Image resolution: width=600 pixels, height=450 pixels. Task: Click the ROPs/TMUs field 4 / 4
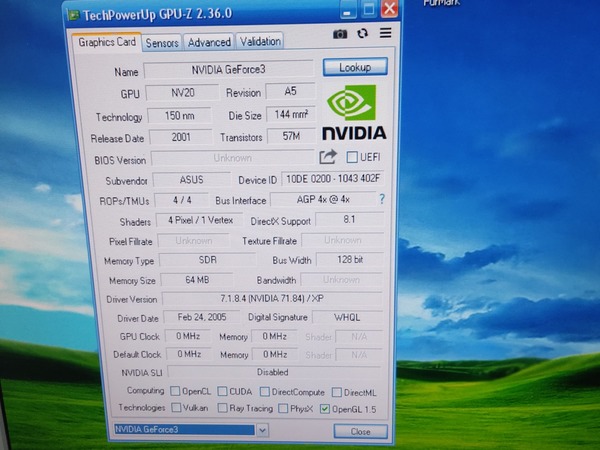click(182, 200)
